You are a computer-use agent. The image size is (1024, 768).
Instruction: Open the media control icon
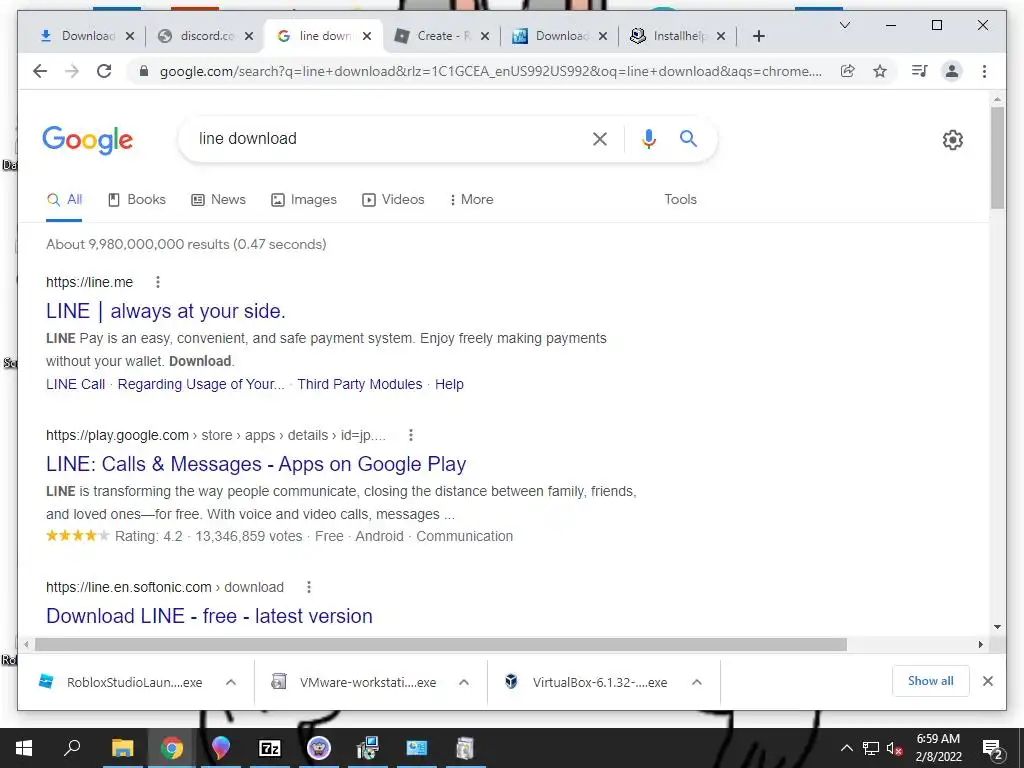point(920,71)
